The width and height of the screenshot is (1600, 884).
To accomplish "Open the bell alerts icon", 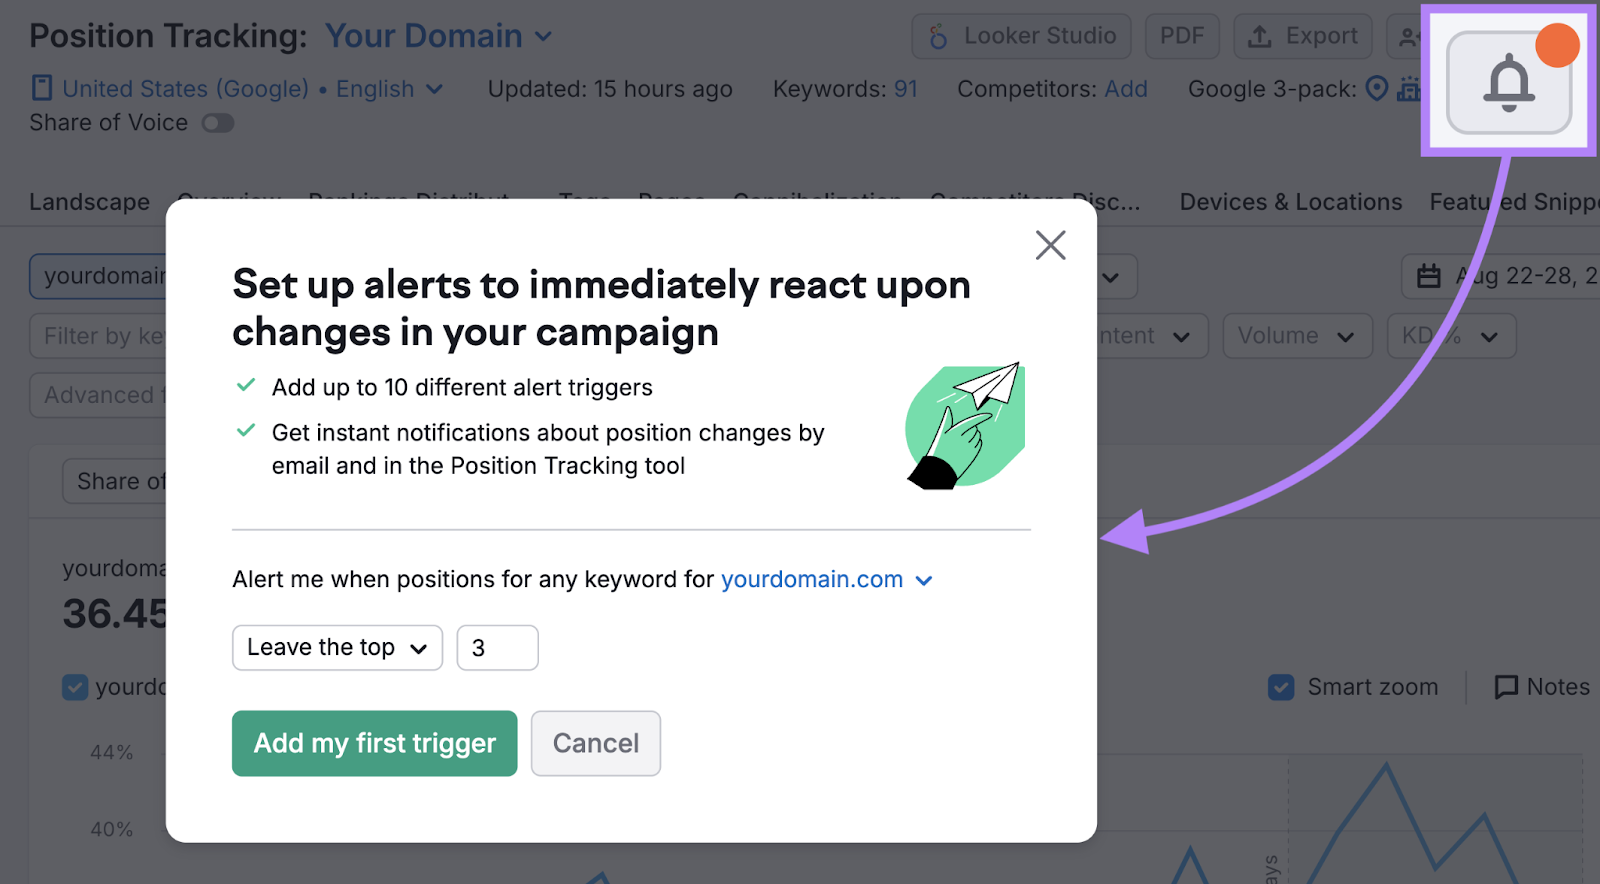I will pyautogui.click(x=1509, y=82).
